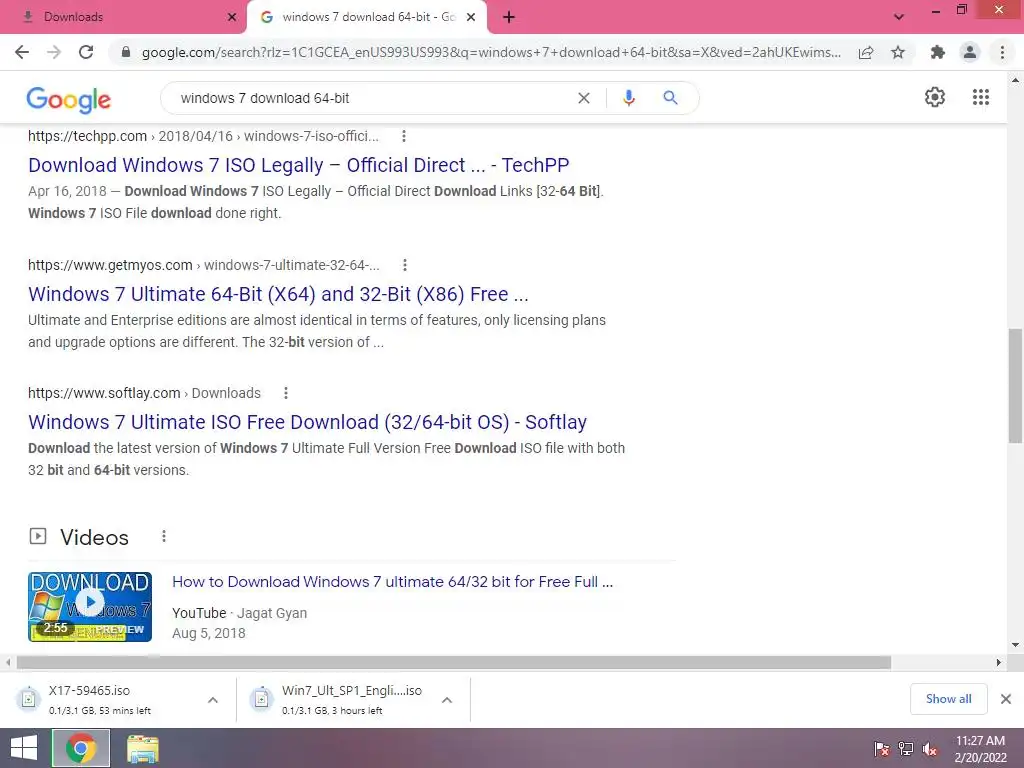Click the vertical page scrollbar thumb
The image size is (1024, 768).
coord(1015,385)
